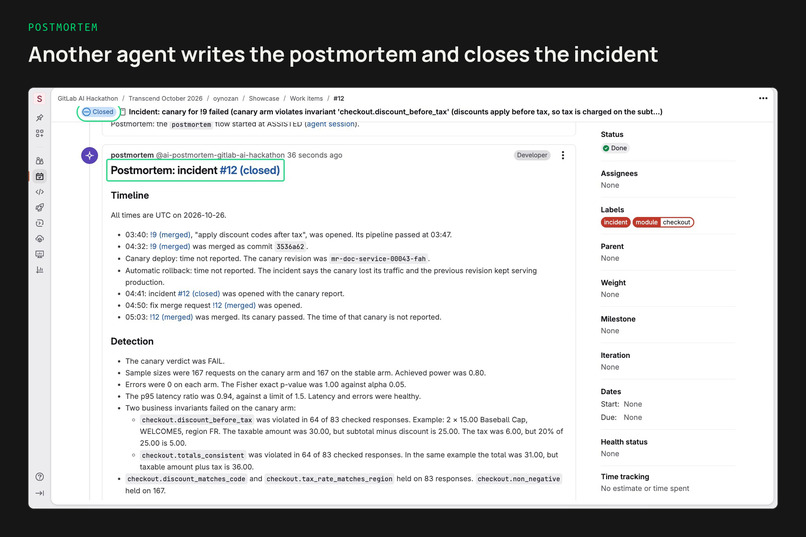Click checkout.discount_matches_code code text
The height and width of the screenshot is (537, 806).
coord(186,479)
